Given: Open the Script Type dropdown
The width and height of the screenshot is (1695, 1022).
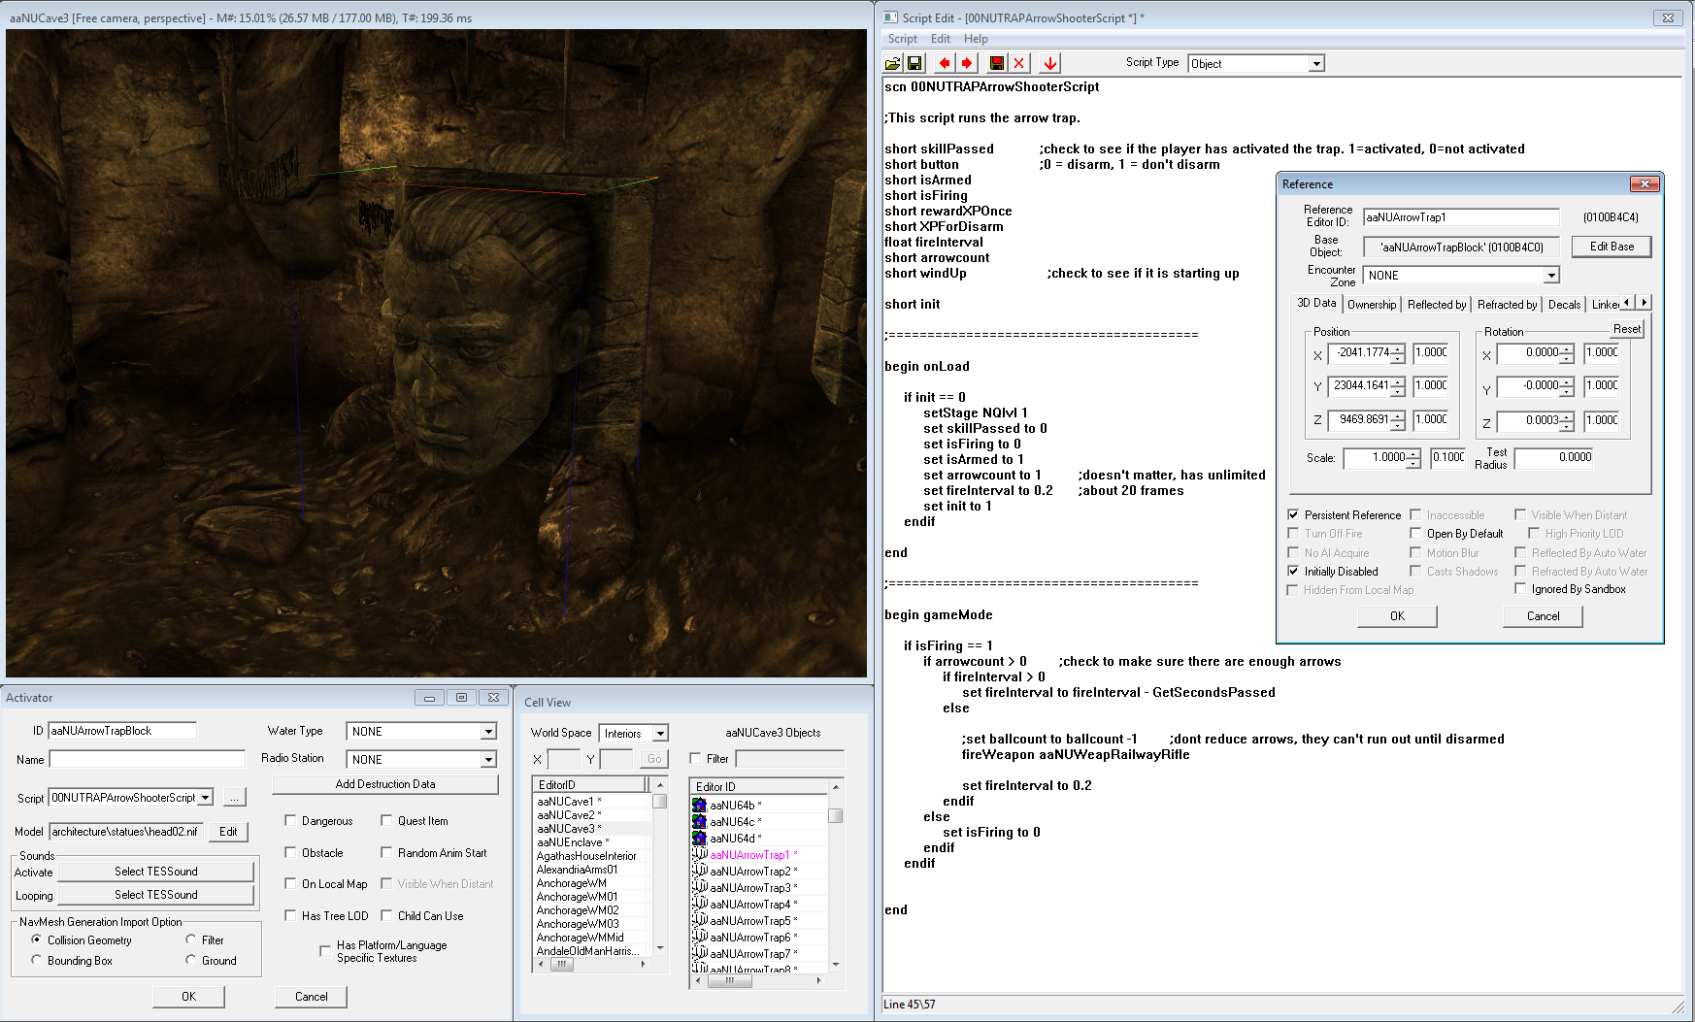Looking at the screenshot, I should click(1316, 64).
